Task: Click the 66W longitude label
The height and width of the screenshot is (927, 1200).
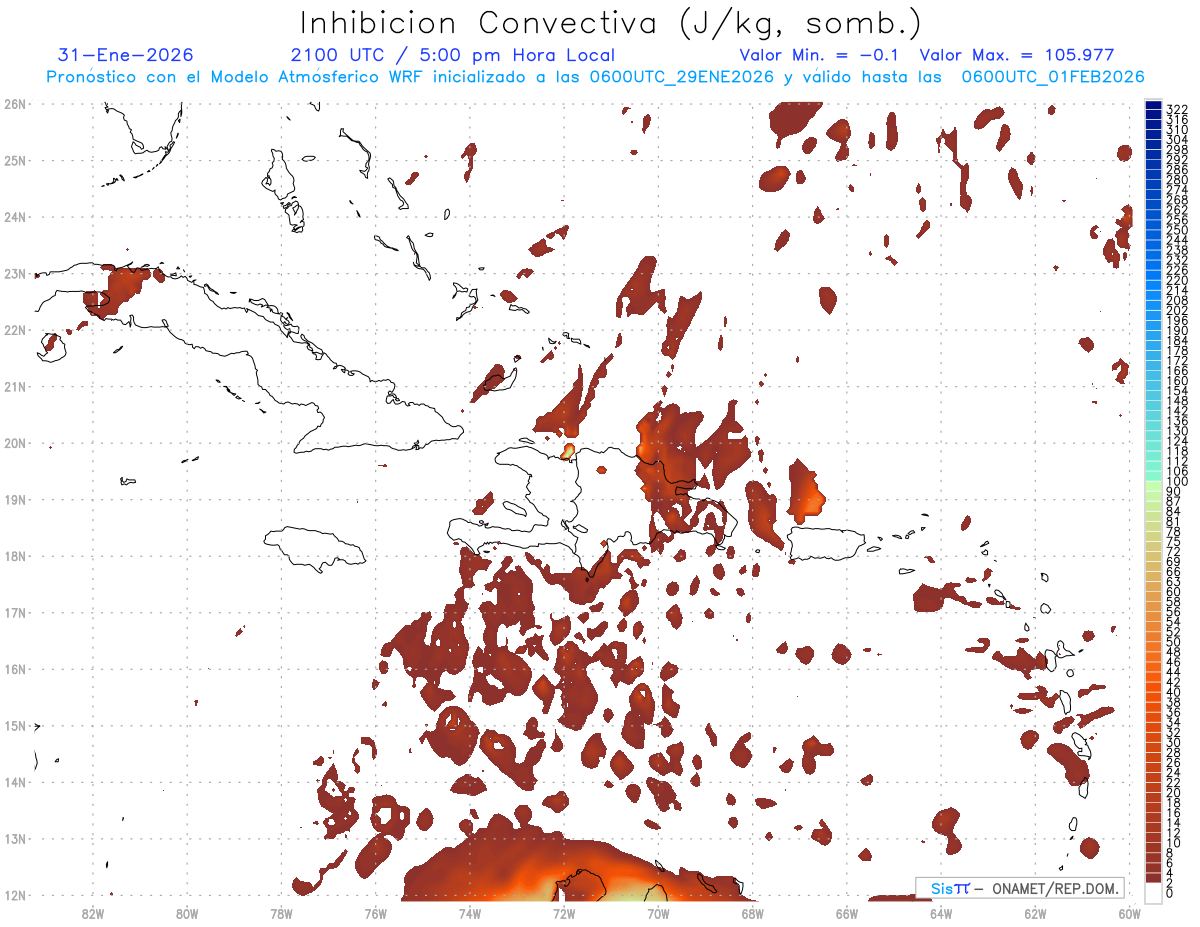Action: [x=846, y=913]
